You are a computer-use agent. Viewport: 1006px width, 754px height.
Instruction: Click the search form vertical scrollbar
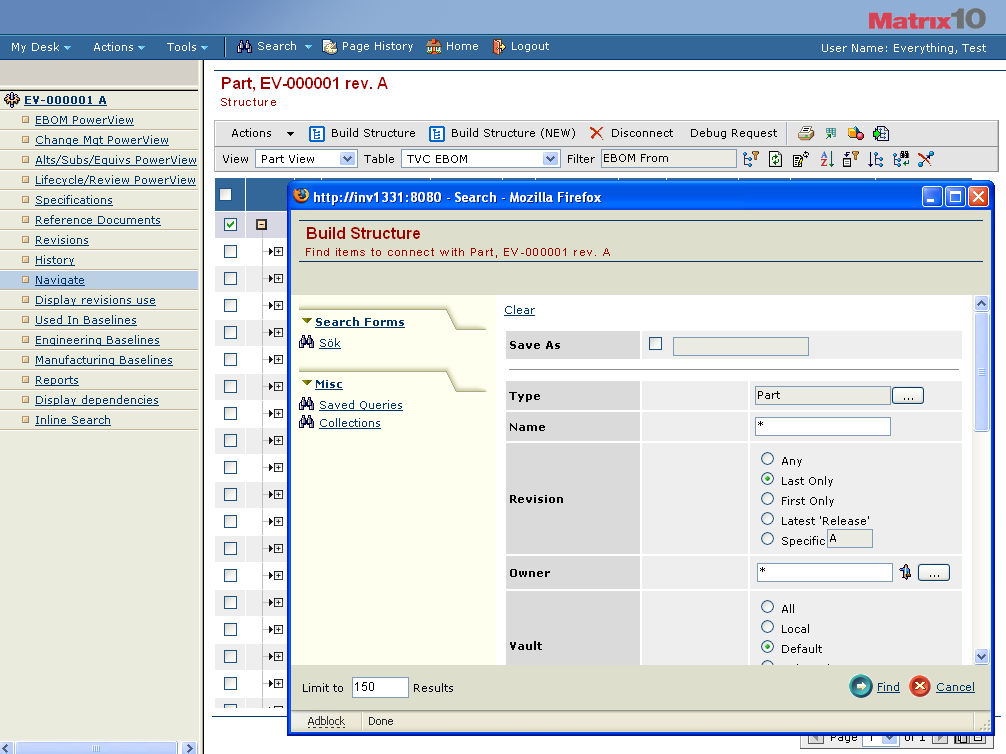pos(981,372)
